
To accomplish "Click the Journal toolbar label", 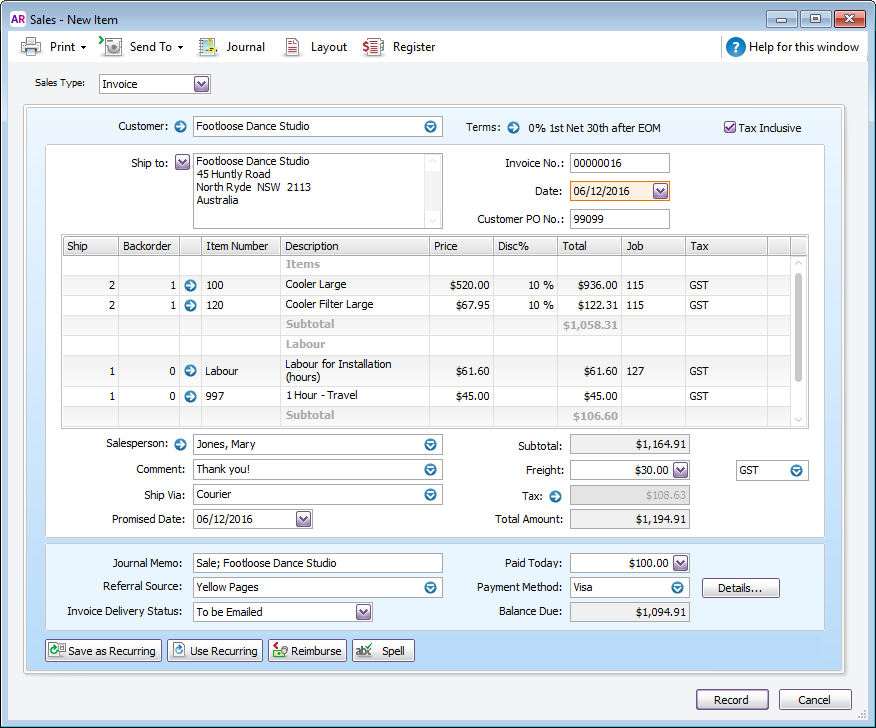I will (x=245, y=47).
